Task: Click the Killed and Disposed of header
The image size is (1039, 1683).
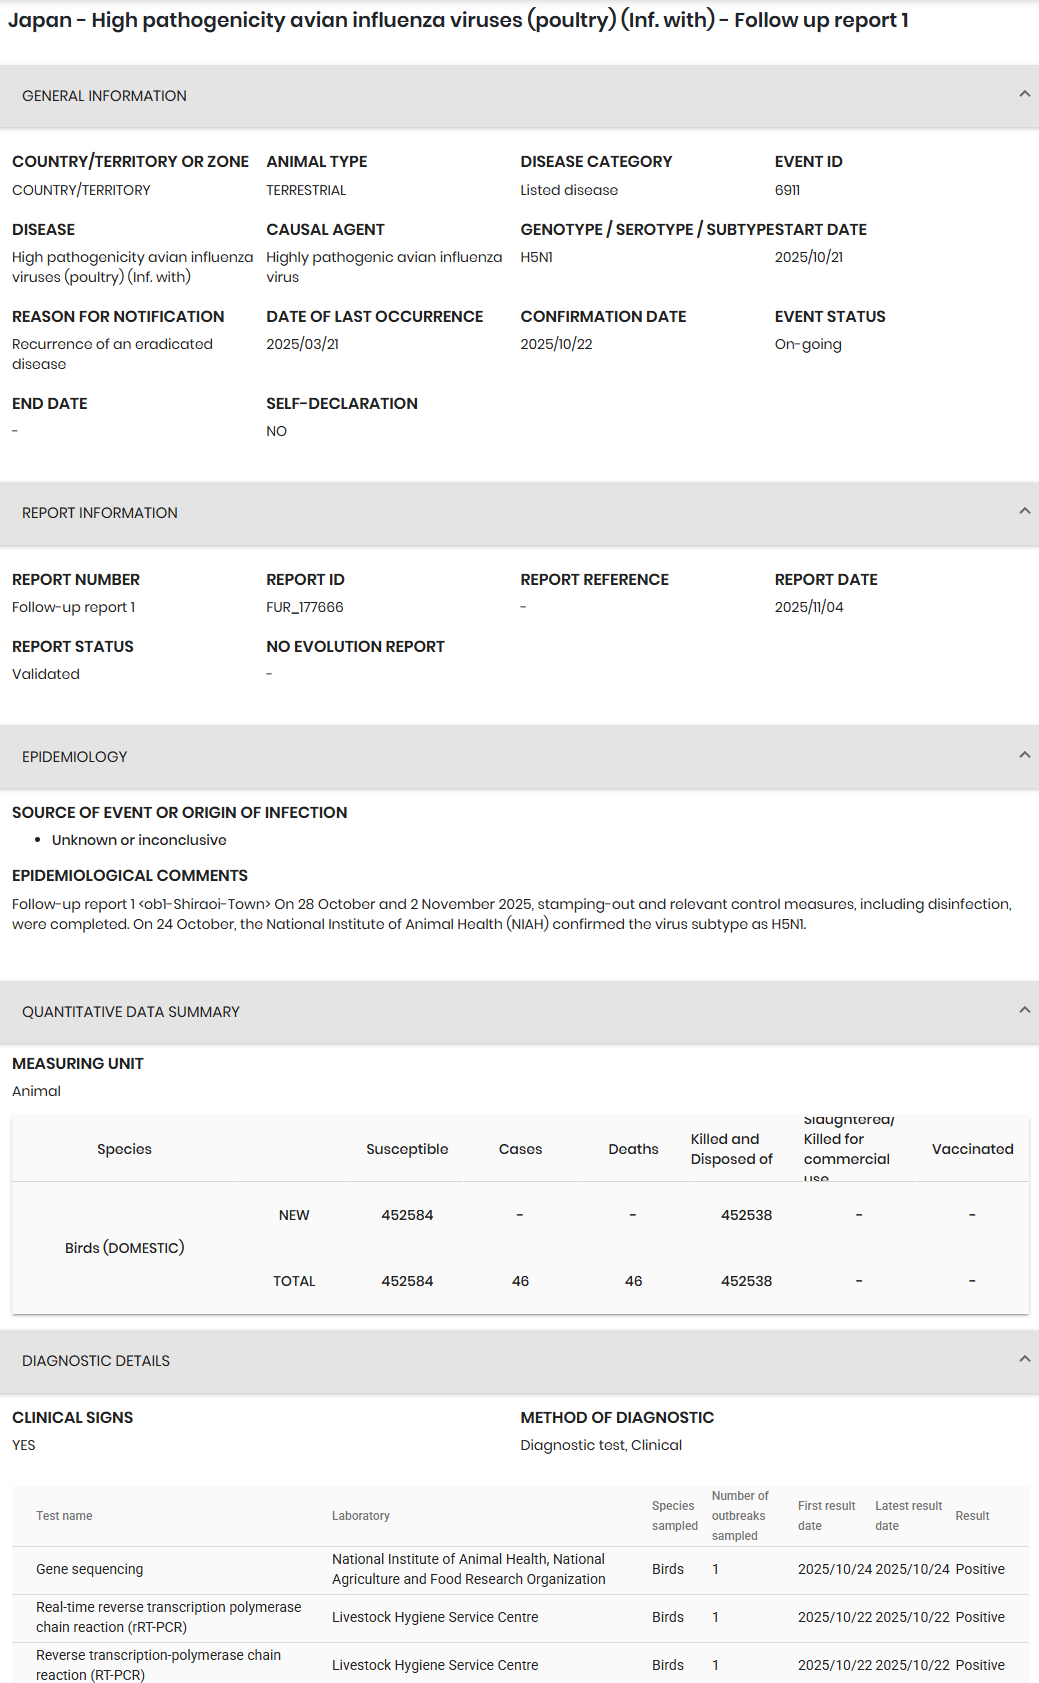Action: pos(731,1149)
